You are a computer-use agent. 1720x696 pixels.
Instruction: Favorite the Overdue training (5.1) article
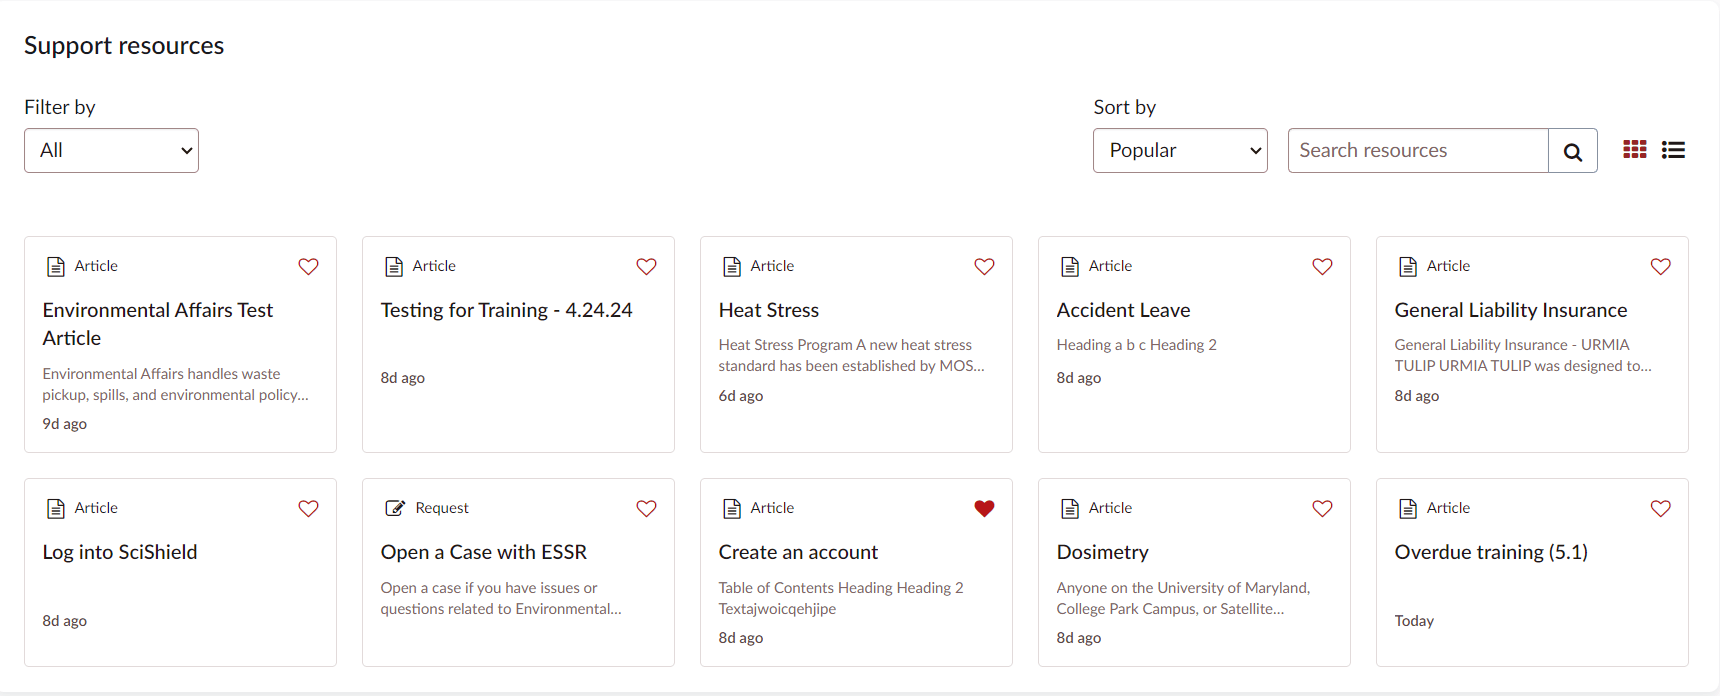(x=1660, y=508)
